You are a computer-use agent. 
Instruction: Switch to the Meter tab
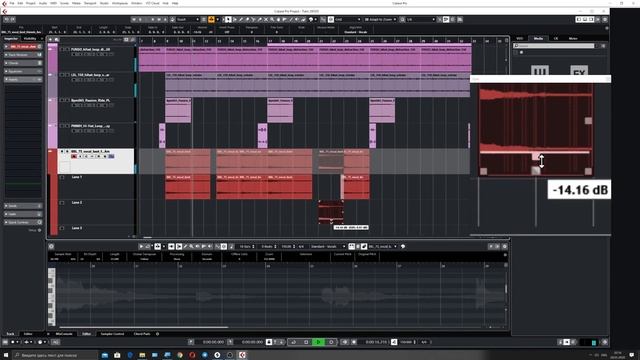click(x=573, y=38)
